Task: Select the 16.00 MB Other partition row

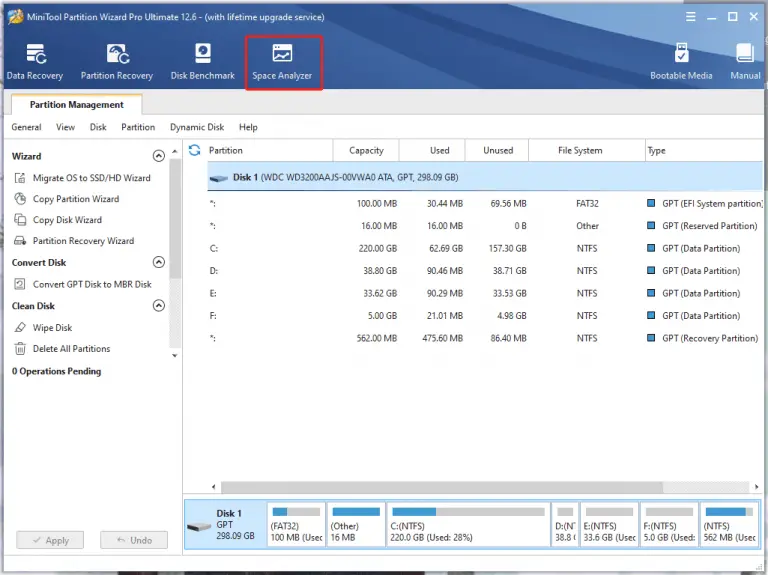Action: [485, 226]
